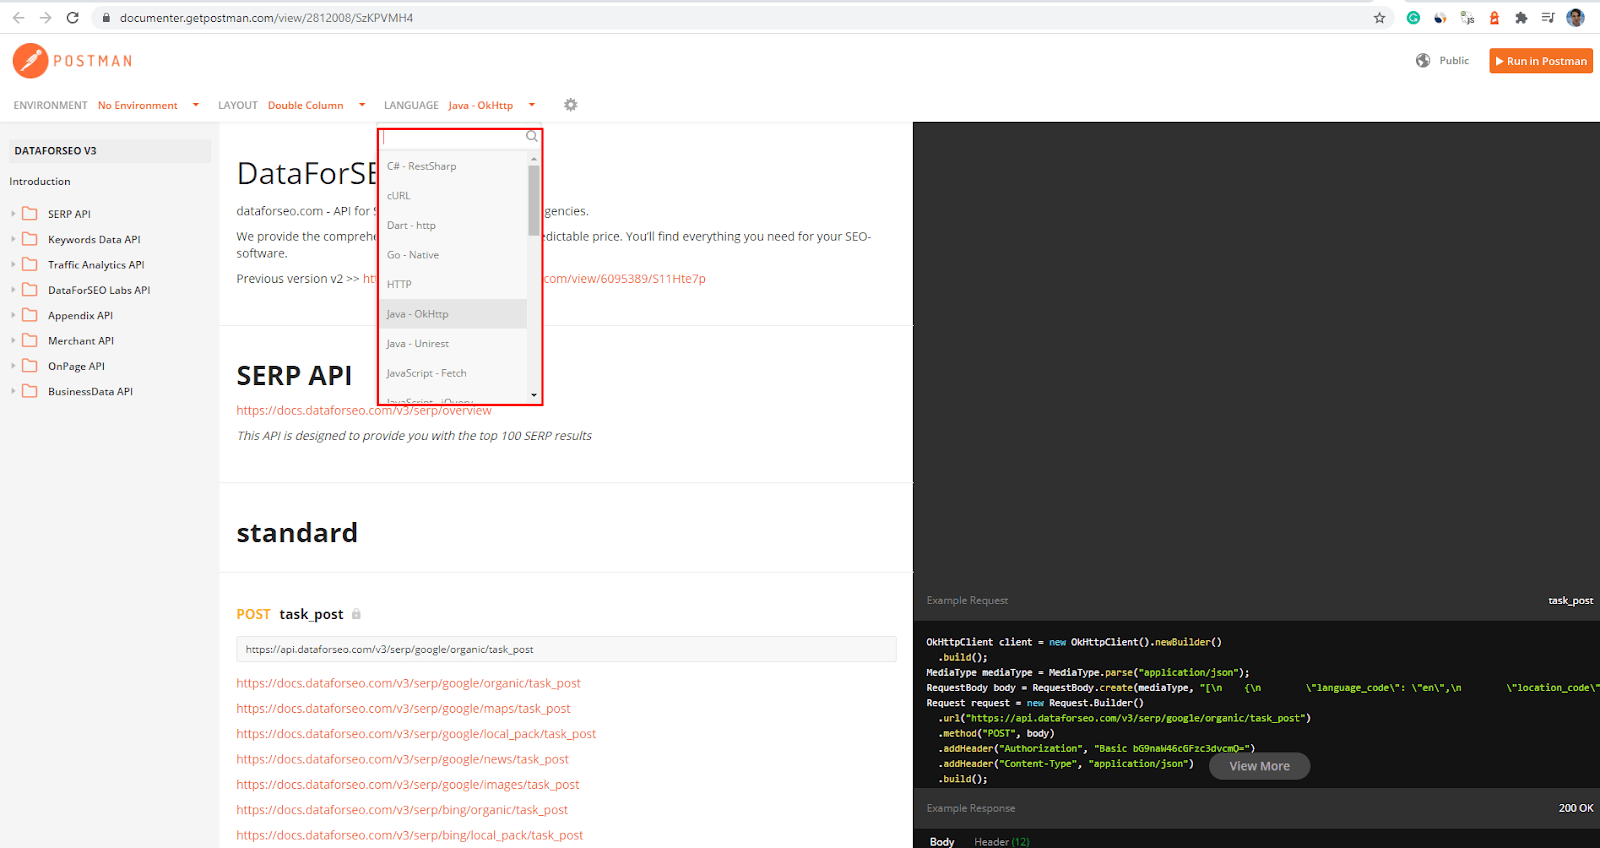The width and height of the screenshot is (1600, 848).
Task: Click the Keywords Data API folder icon
Action: [x=30, y=239]
